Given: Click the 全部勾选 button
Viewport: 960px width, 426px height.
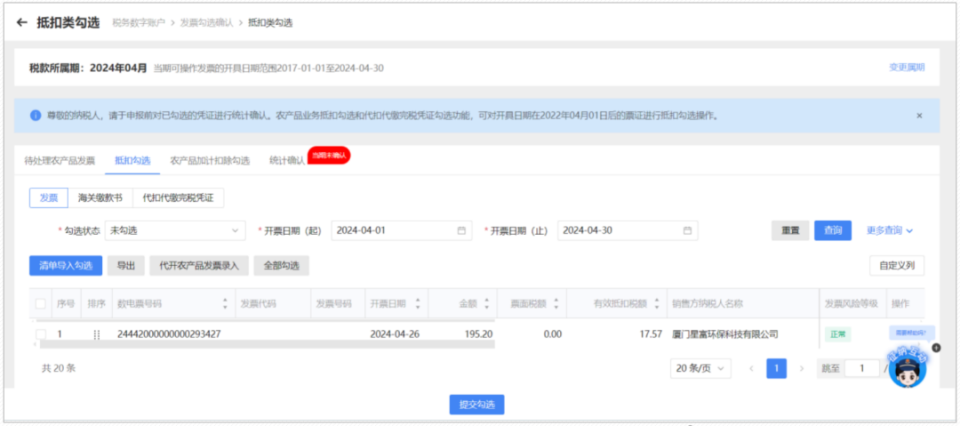Looking at the screenshot, I should pyautogui.click(x=281, y=266).
